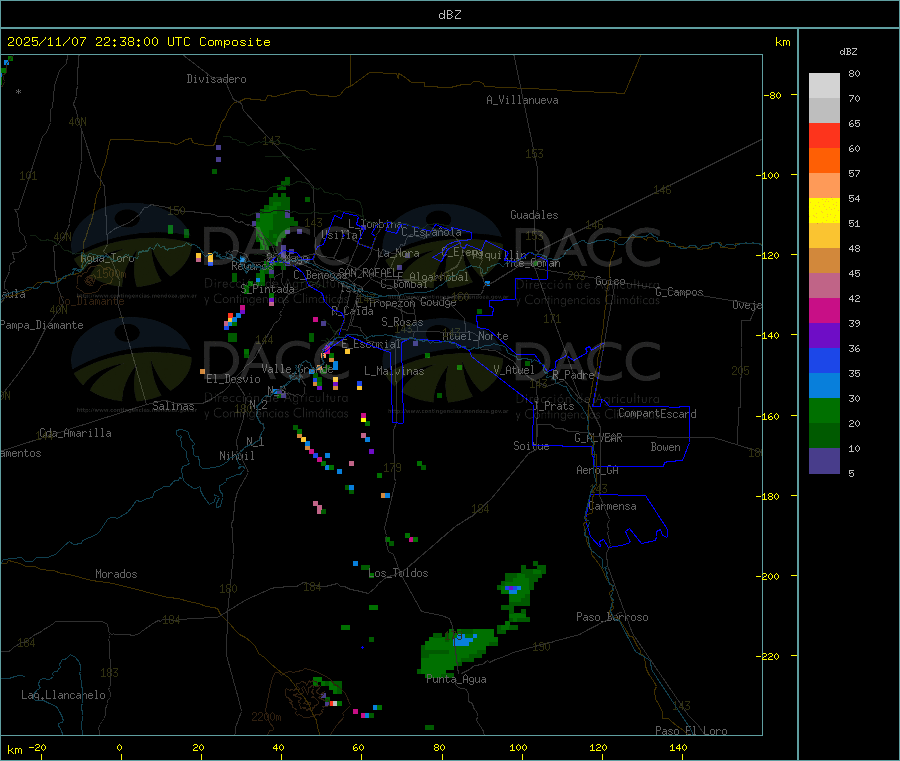
Task: Click the dark green 10-20 dBZ legend swatch
Action: (824, 436)
